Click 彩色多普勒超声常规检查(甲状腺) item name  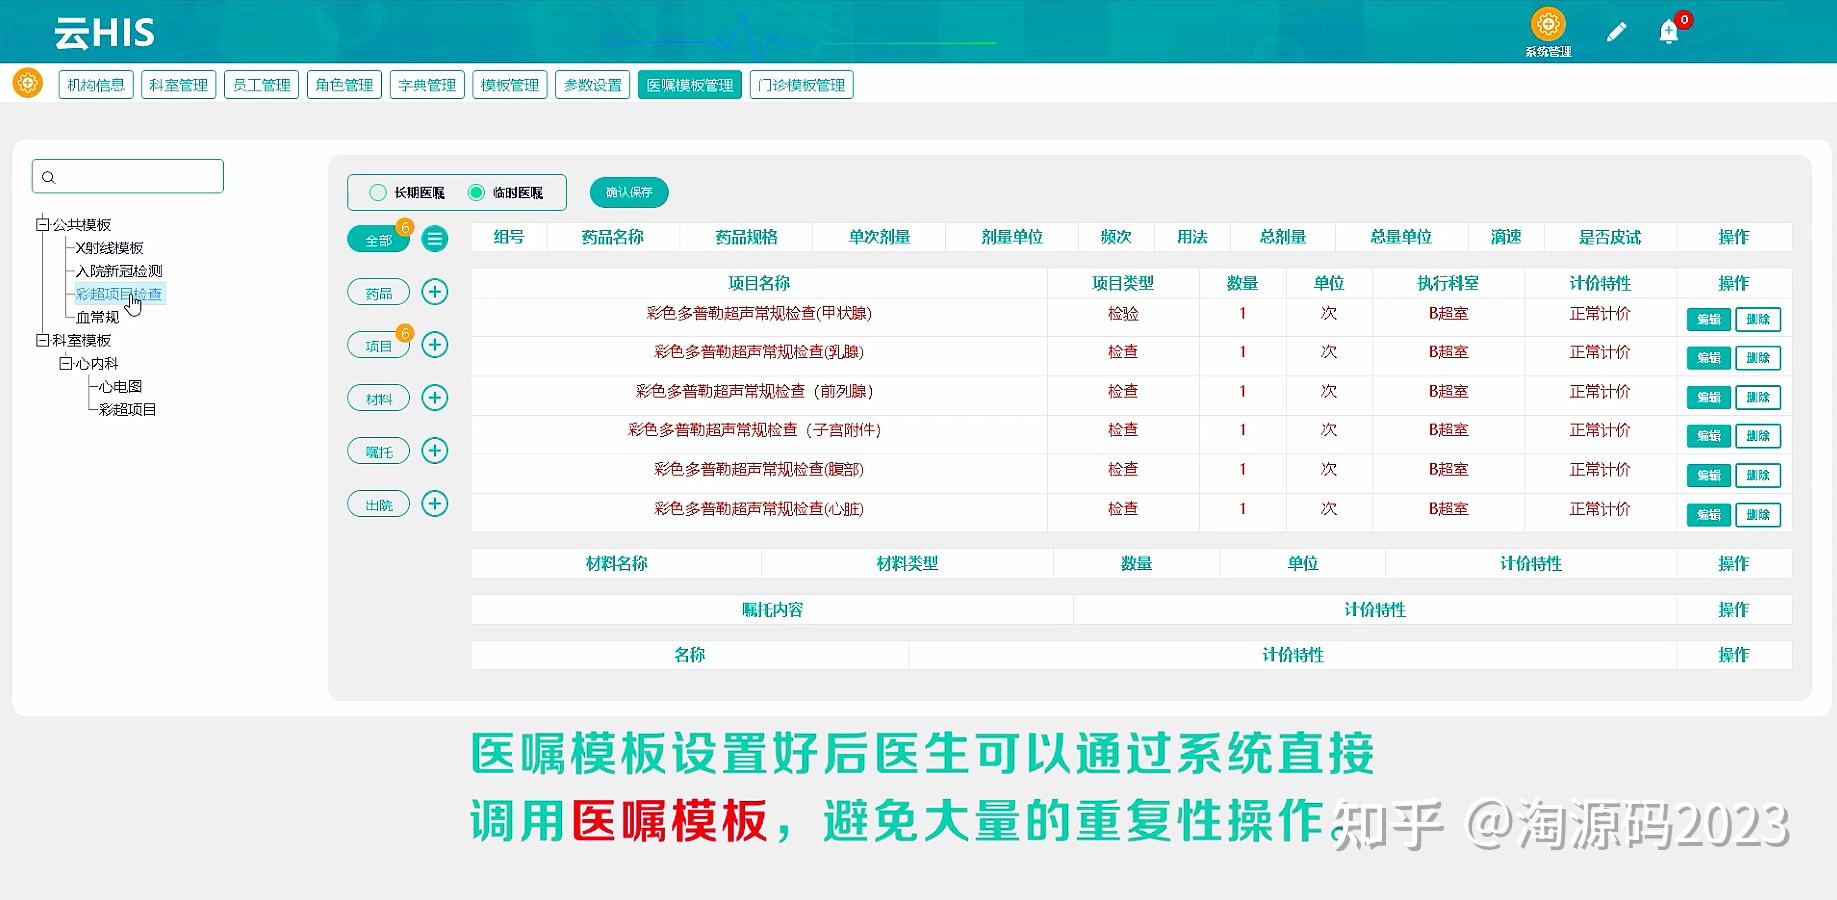(759, 314)
